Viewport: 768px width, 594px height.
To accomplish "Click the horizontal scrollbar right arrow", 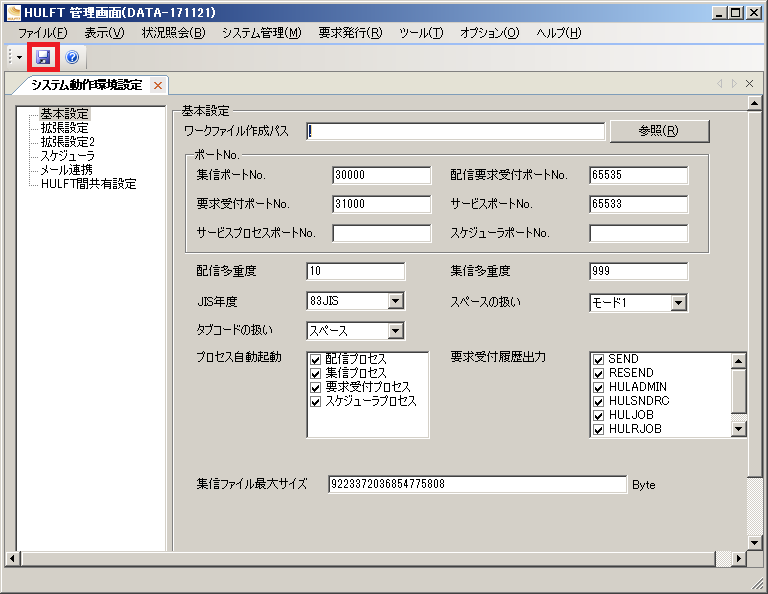I will [x=739, y=558].
